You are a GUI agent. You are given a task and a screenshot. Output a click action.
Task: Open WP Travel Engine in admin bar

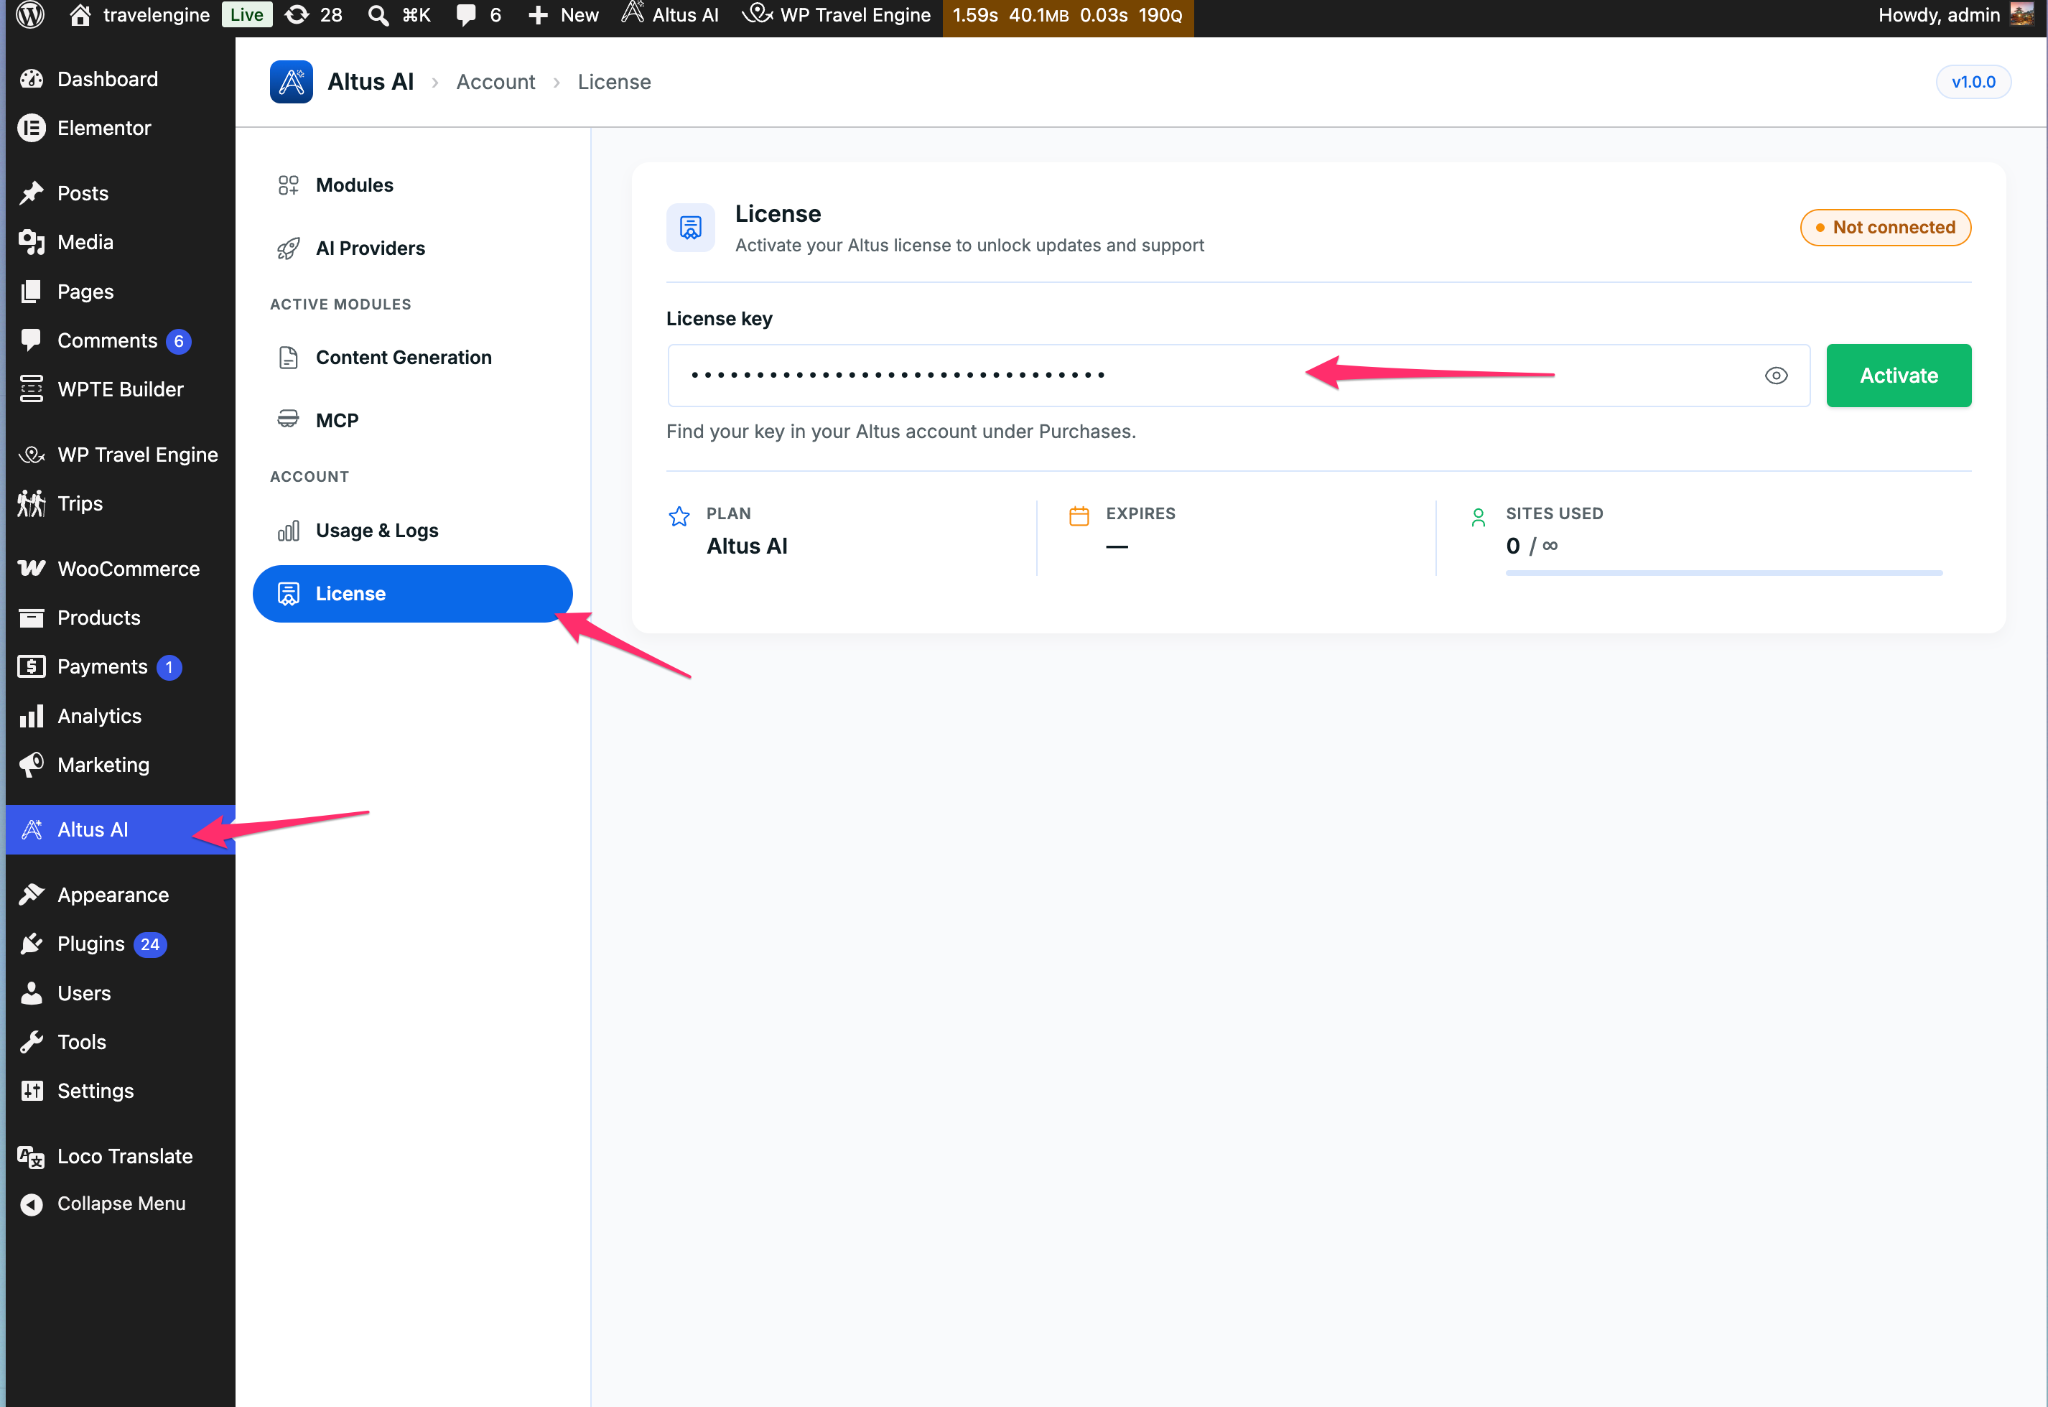[x=837, y=15]
